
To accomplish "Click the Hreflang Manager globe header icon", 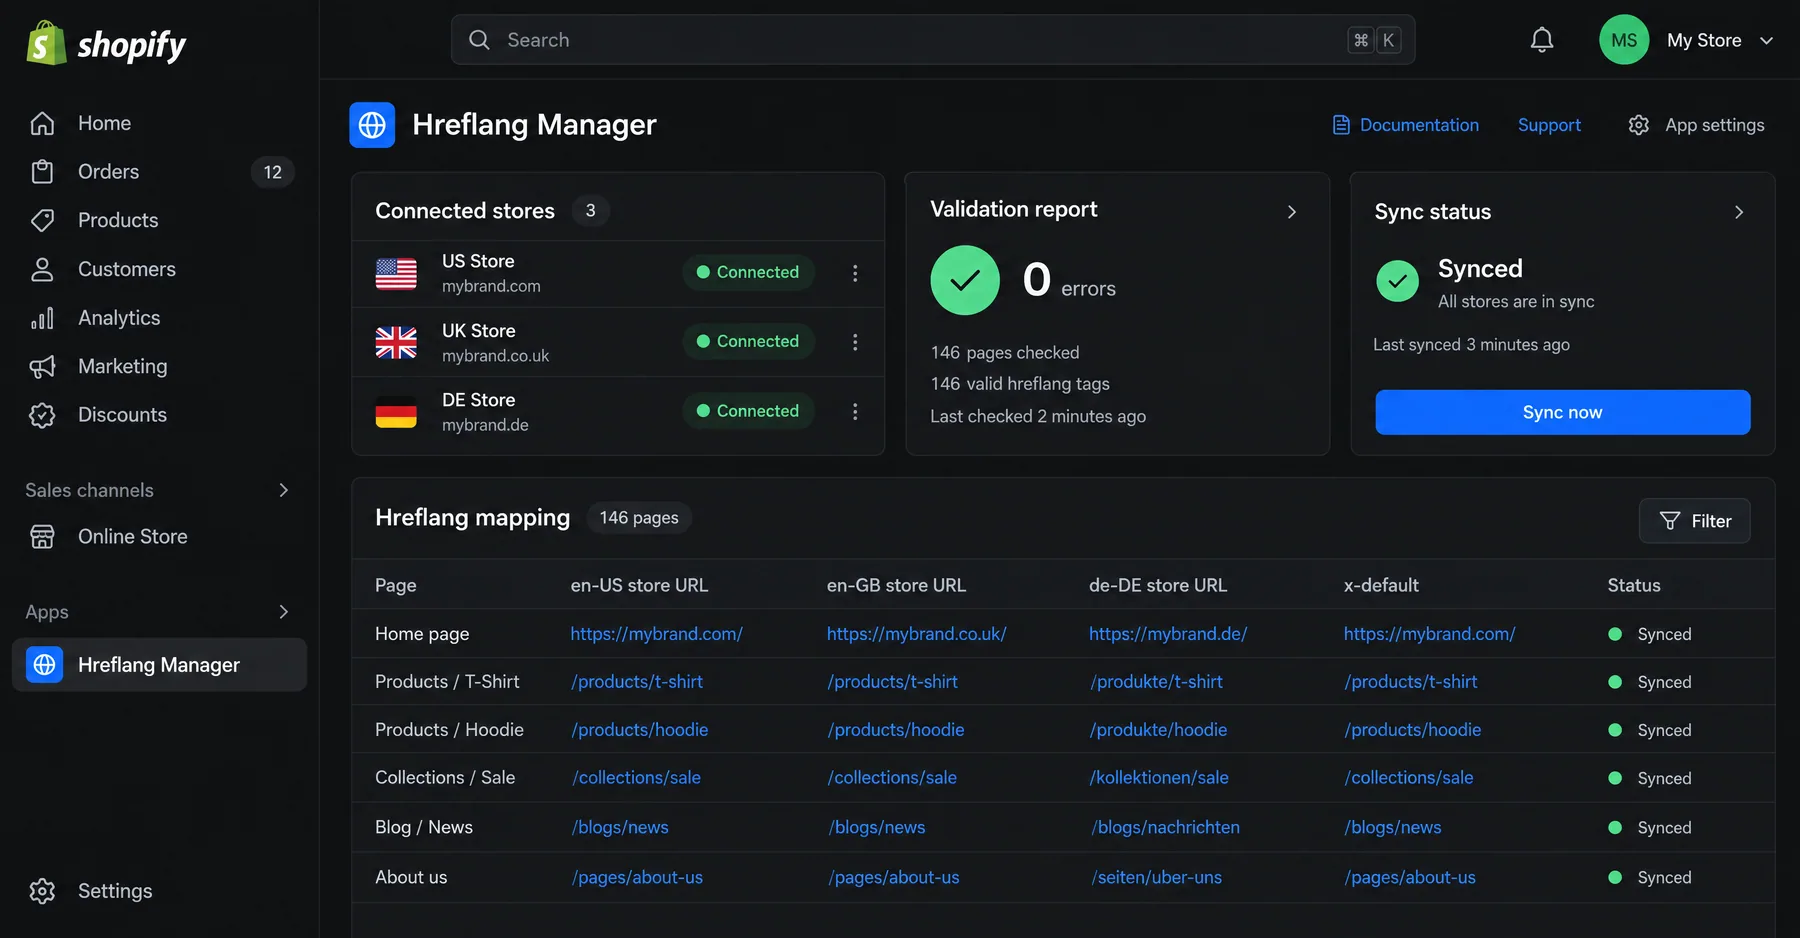I will click(372, 125).
